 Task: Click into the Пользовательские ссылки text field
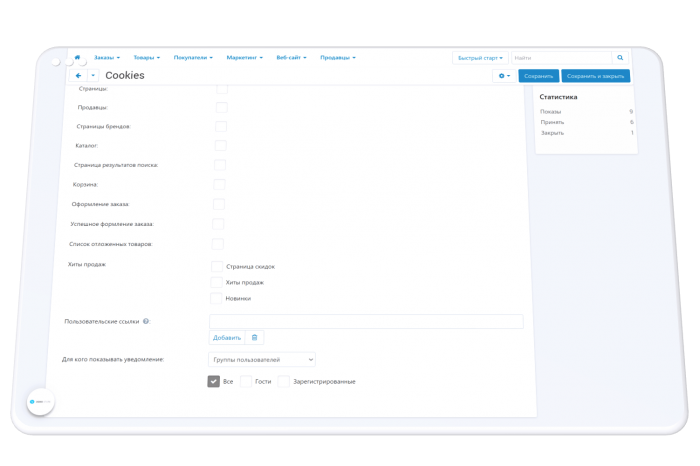366,321
